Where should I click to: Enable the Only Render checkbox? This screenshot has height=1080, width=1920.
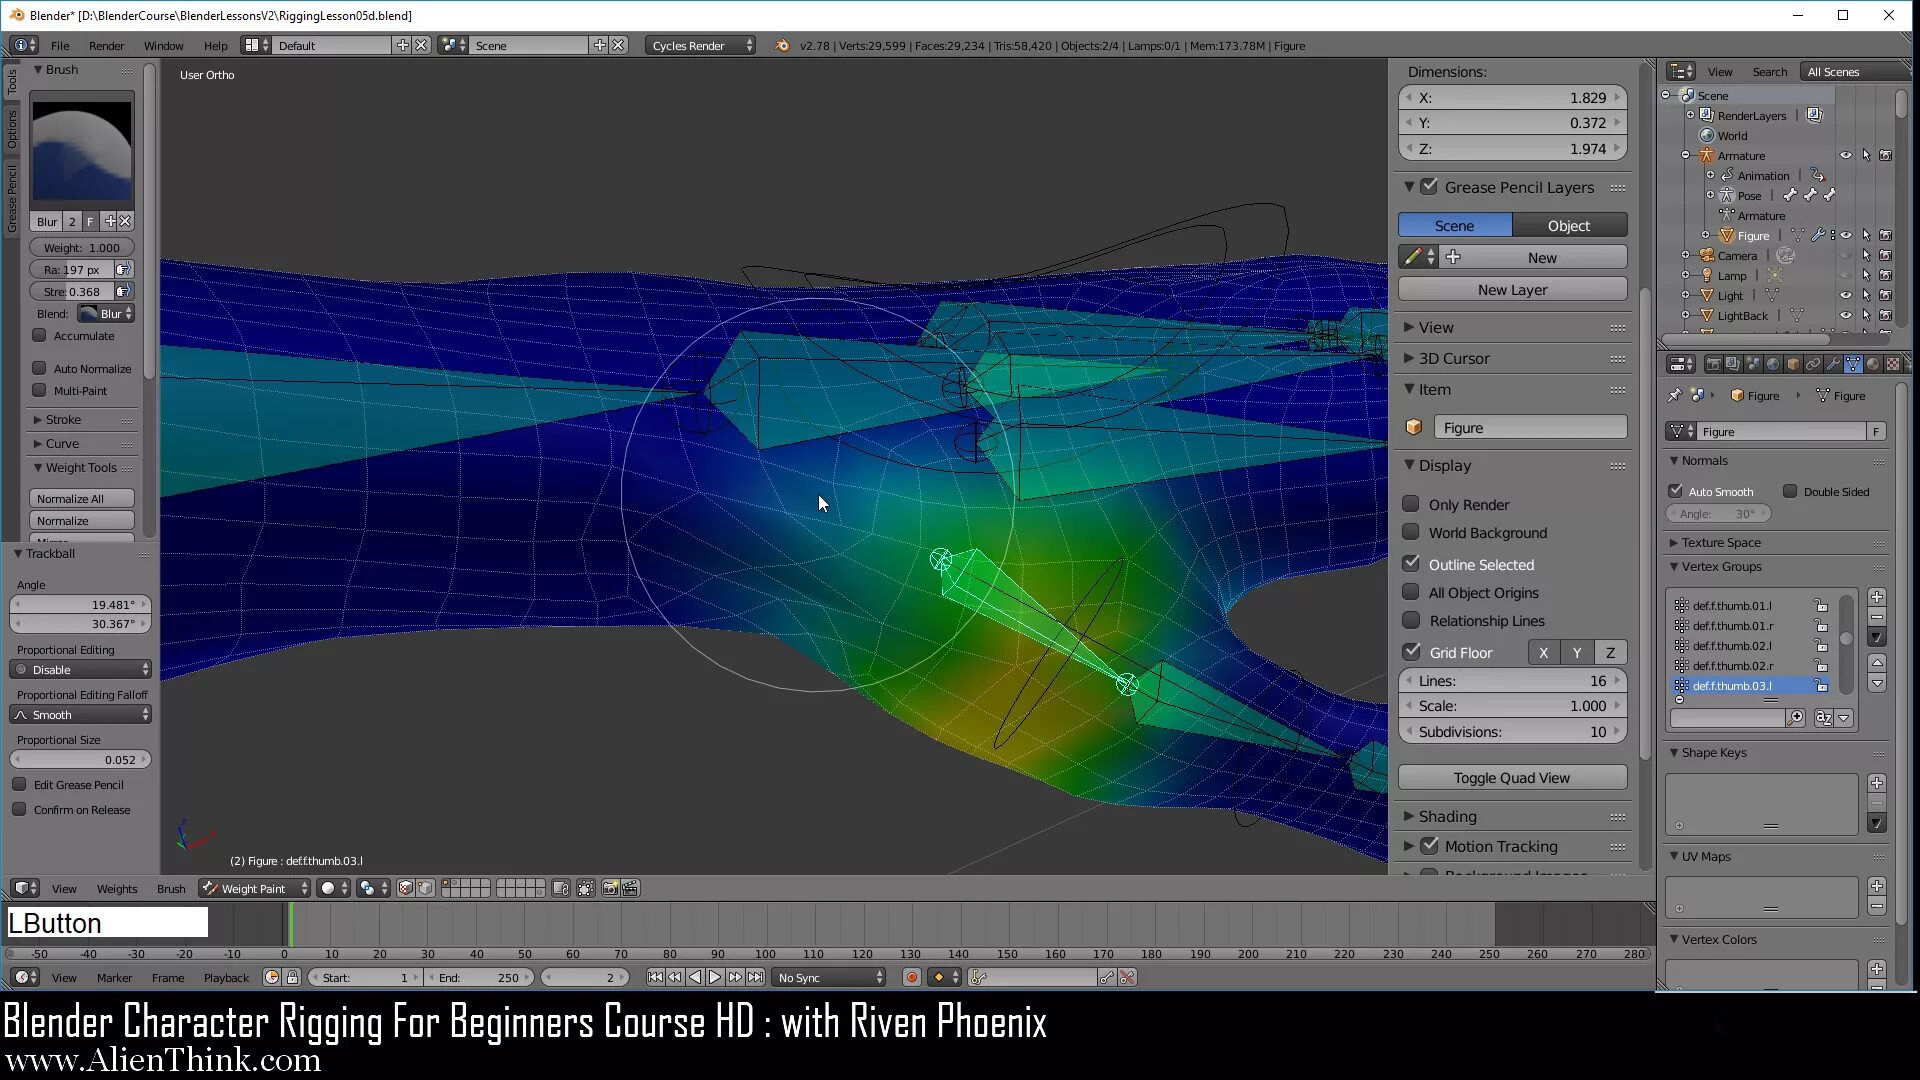(1411, 504)
